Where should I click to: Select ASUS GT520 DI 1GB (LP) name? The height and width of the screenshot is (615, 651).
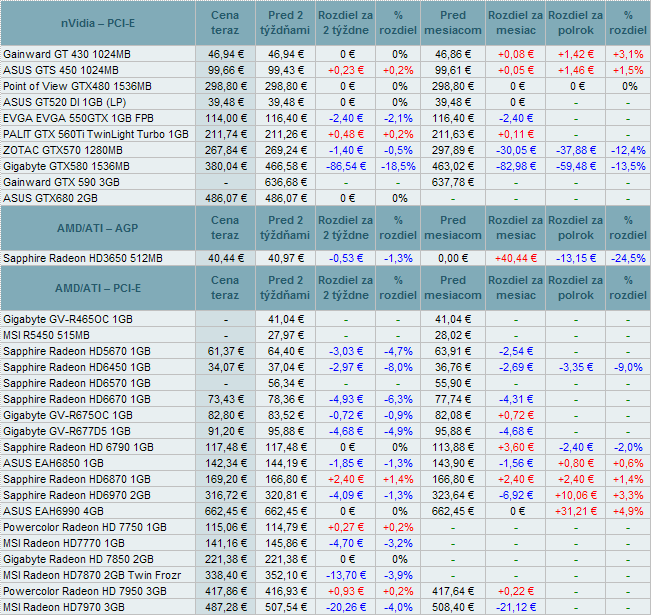(x=64, y=102)
